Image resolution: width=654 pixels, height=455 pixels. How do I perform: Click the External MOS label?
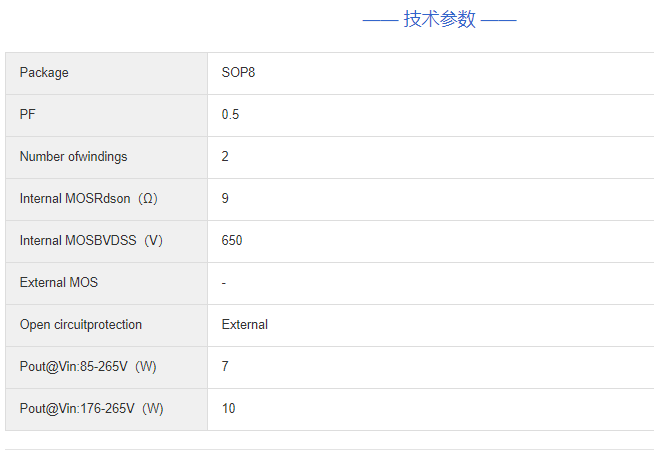tap(59, 283)
